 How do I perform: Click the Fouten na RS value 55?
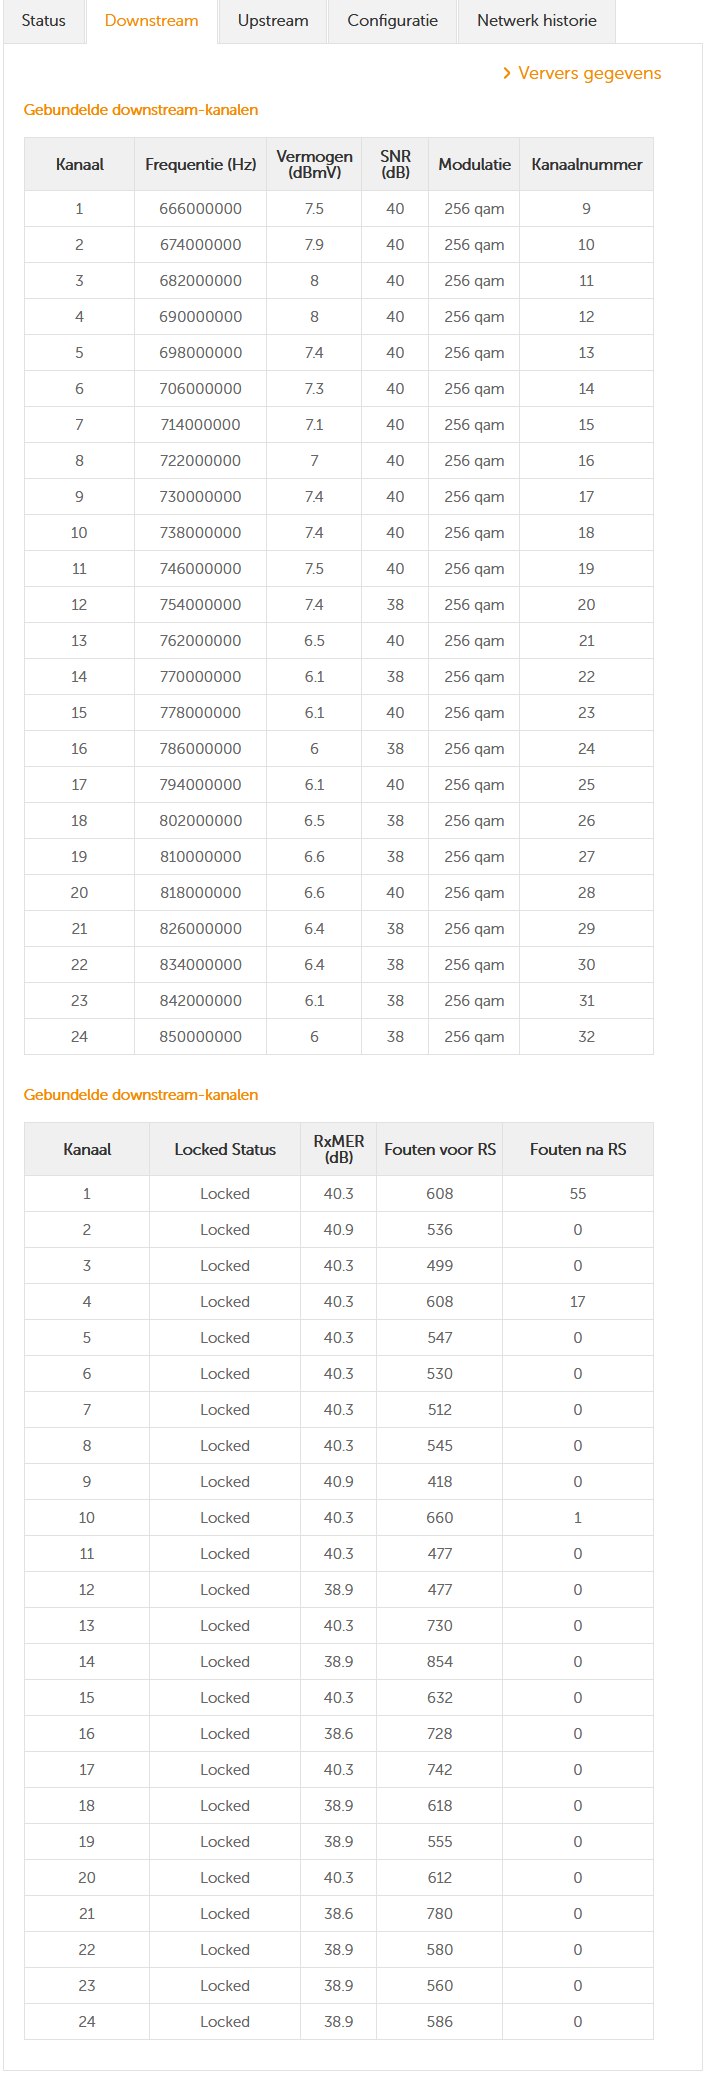click(578, 1194)
